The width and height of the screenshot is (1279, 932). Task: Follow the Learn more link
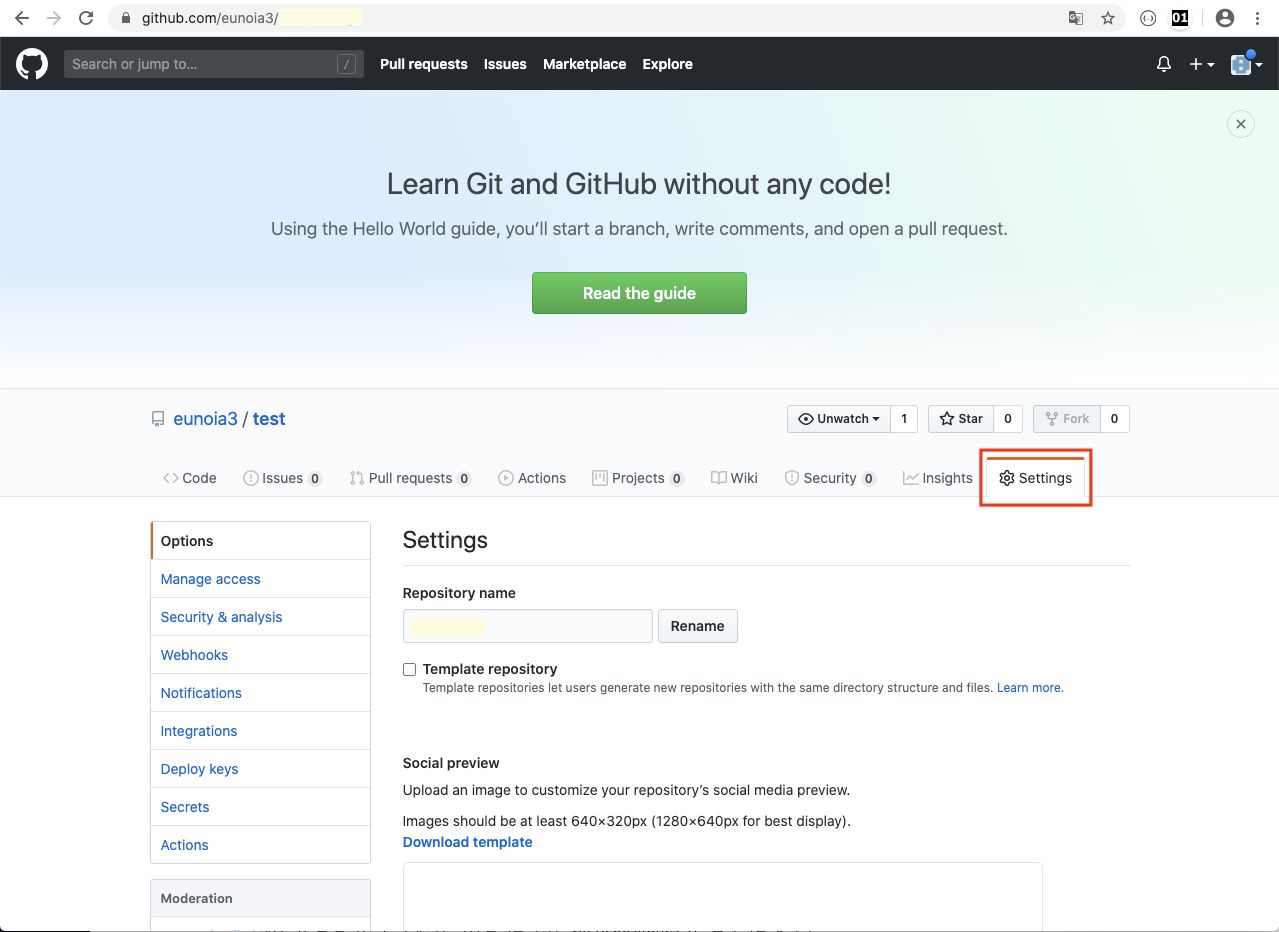[1029, 688]
